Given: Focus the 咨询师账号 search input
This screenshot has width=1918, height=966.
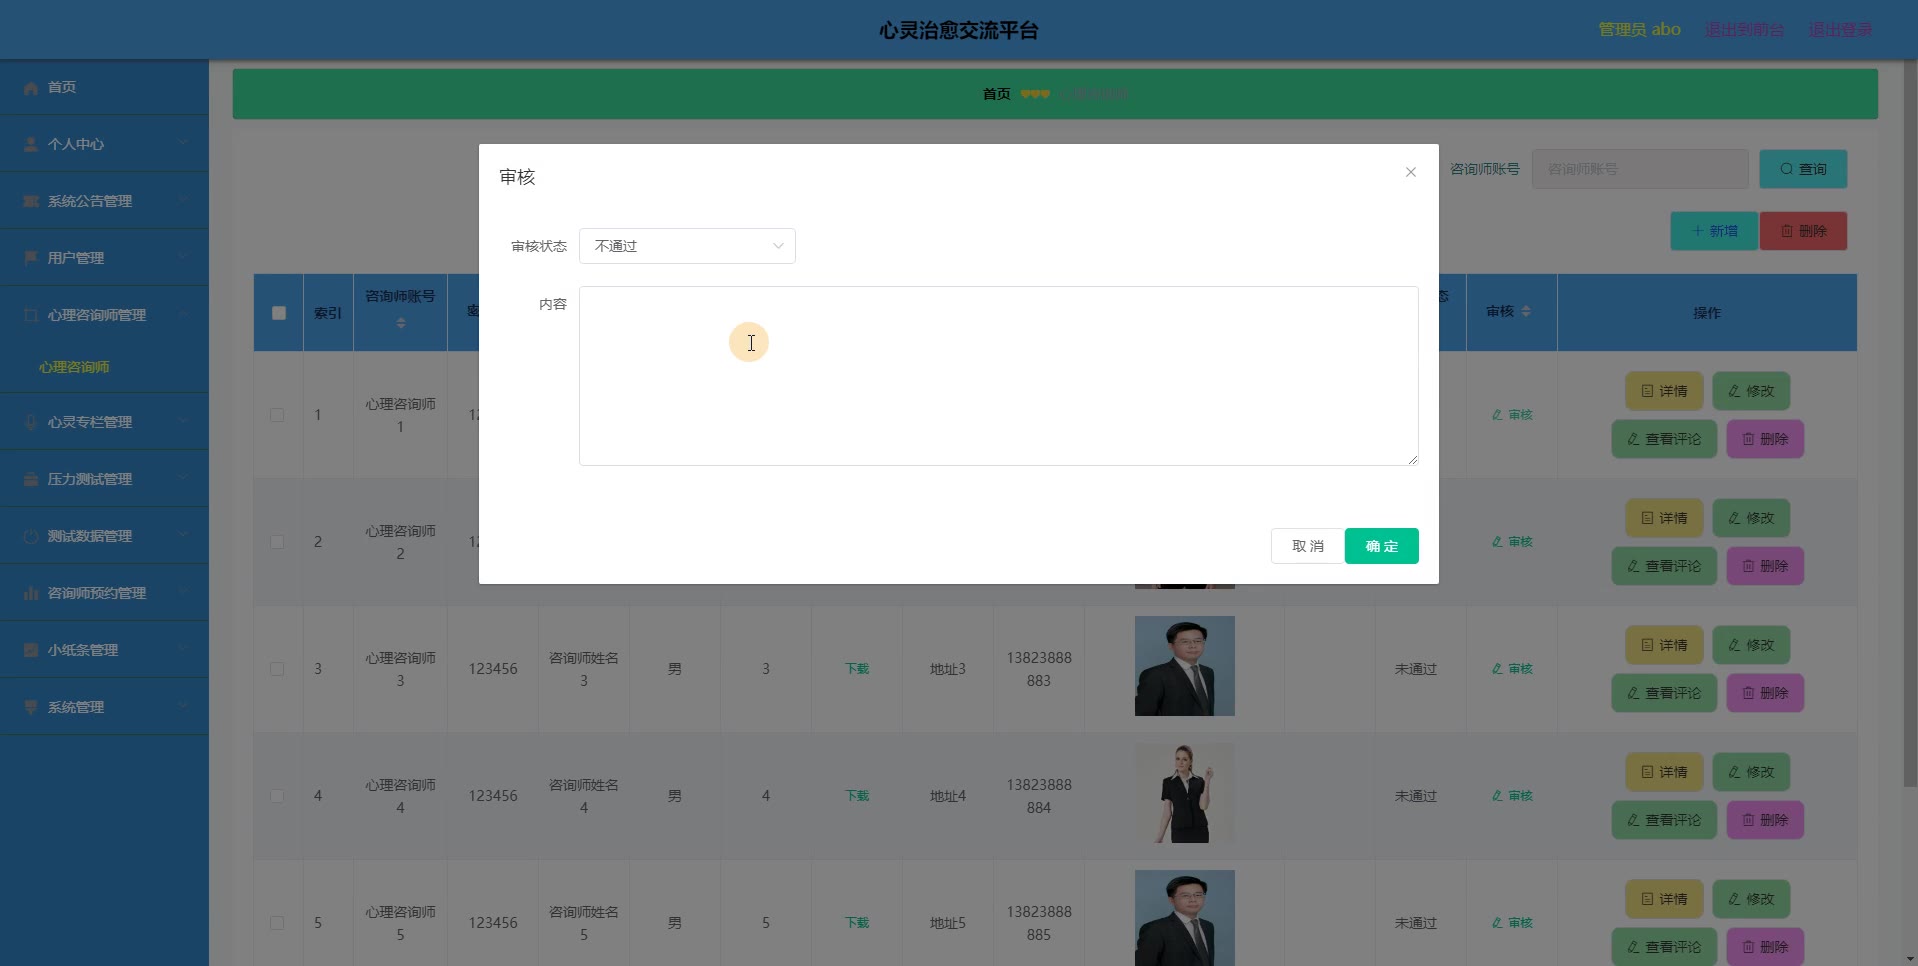Looking at the screenshot, I should (x=1640, y=169).
